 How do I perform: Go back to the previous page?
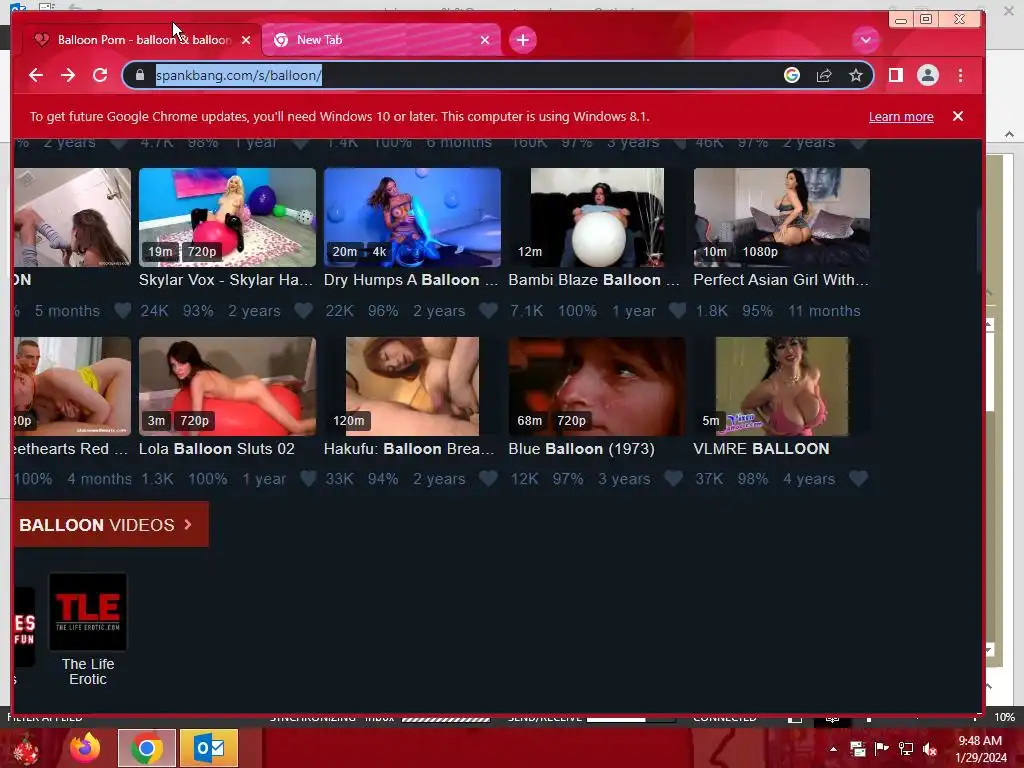36,75
